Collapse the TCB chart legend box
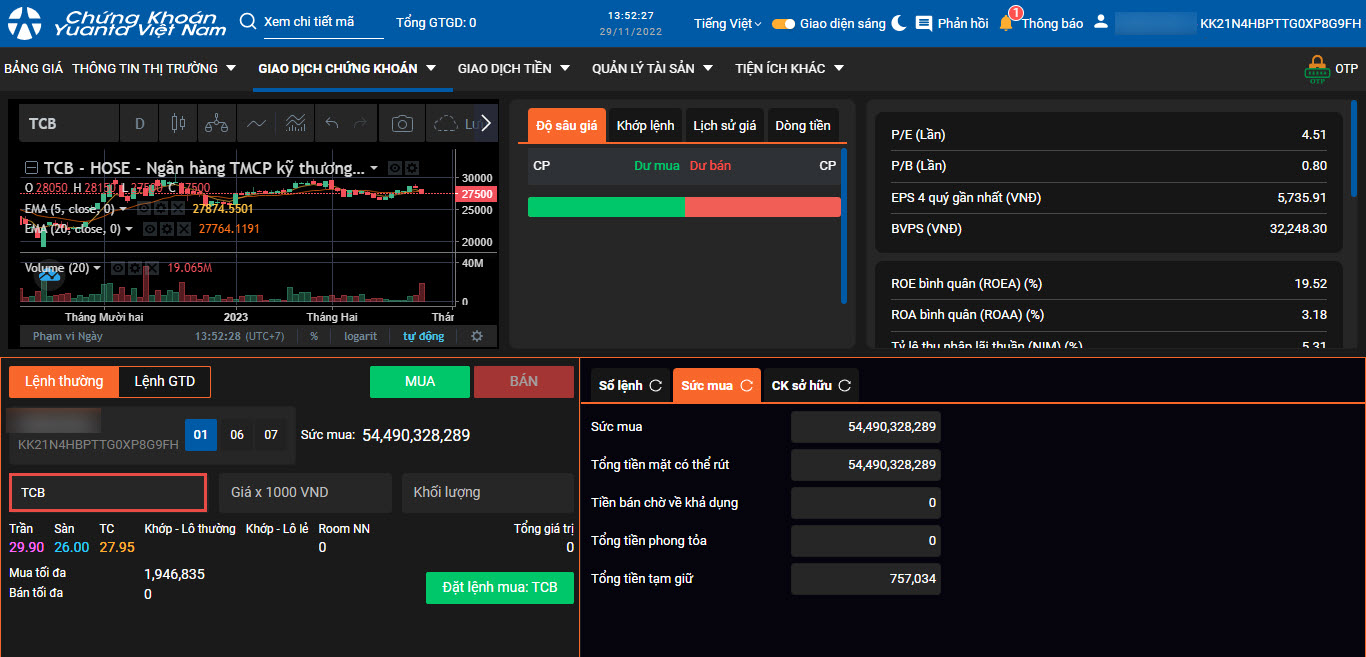The image size is (1366, 657). pos(32,168)
